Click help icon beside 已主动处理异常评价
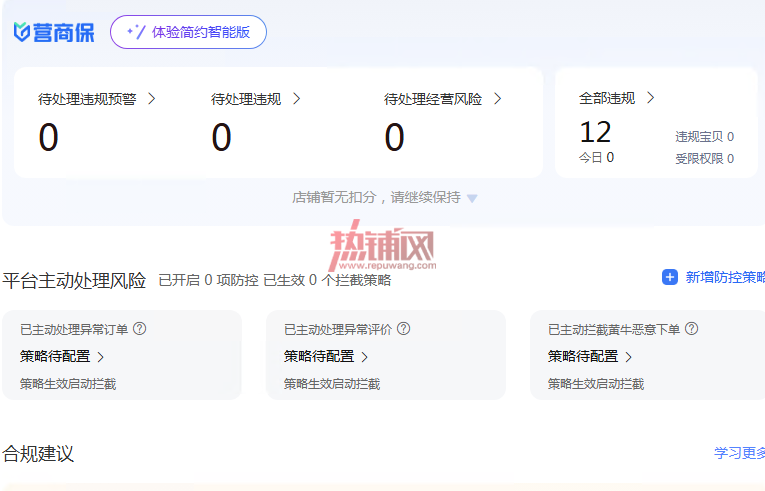 click(403, 329)
